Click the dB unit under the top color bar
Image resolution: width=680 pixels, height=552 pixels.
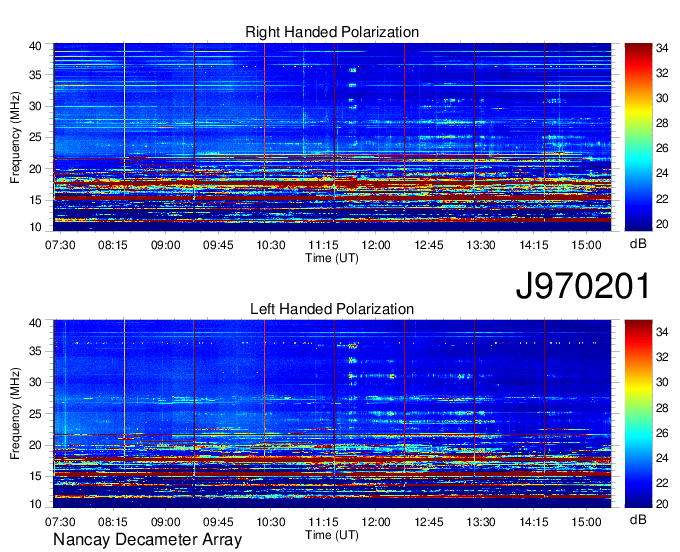638,244
